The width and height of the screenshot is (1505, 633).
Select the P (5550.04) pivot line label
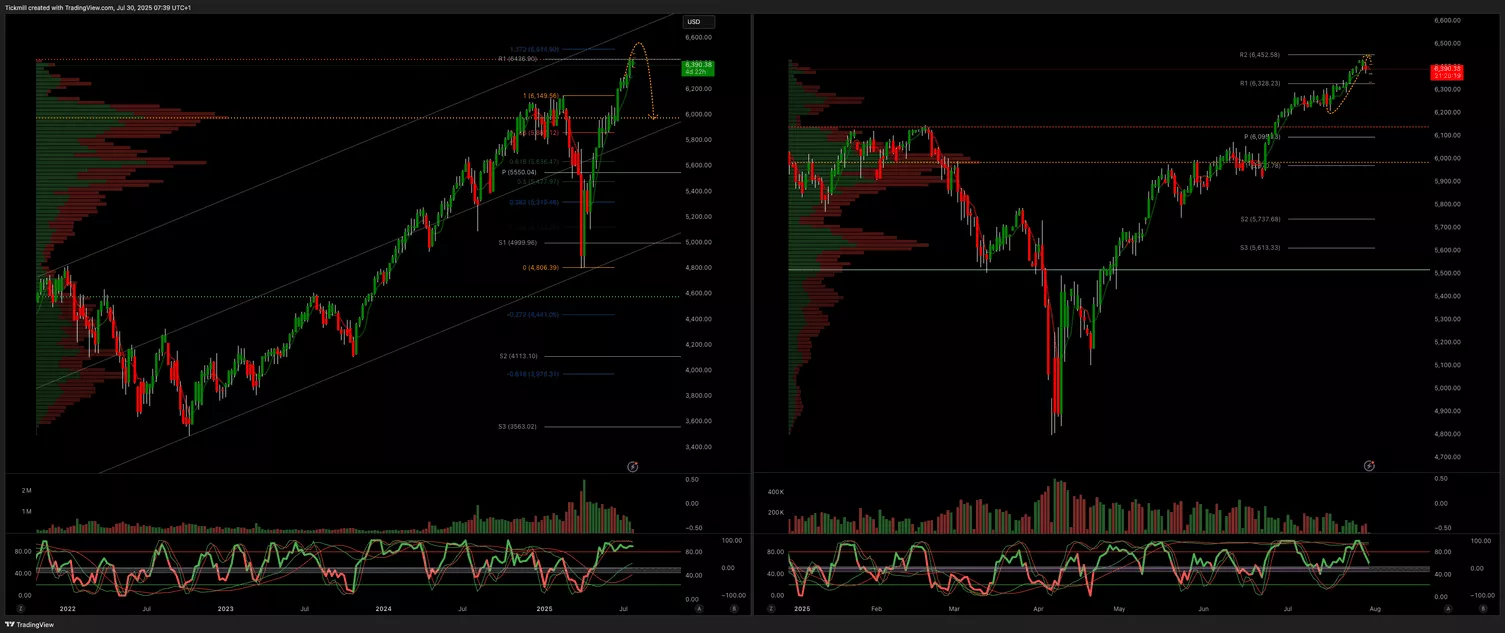(519, 172)
